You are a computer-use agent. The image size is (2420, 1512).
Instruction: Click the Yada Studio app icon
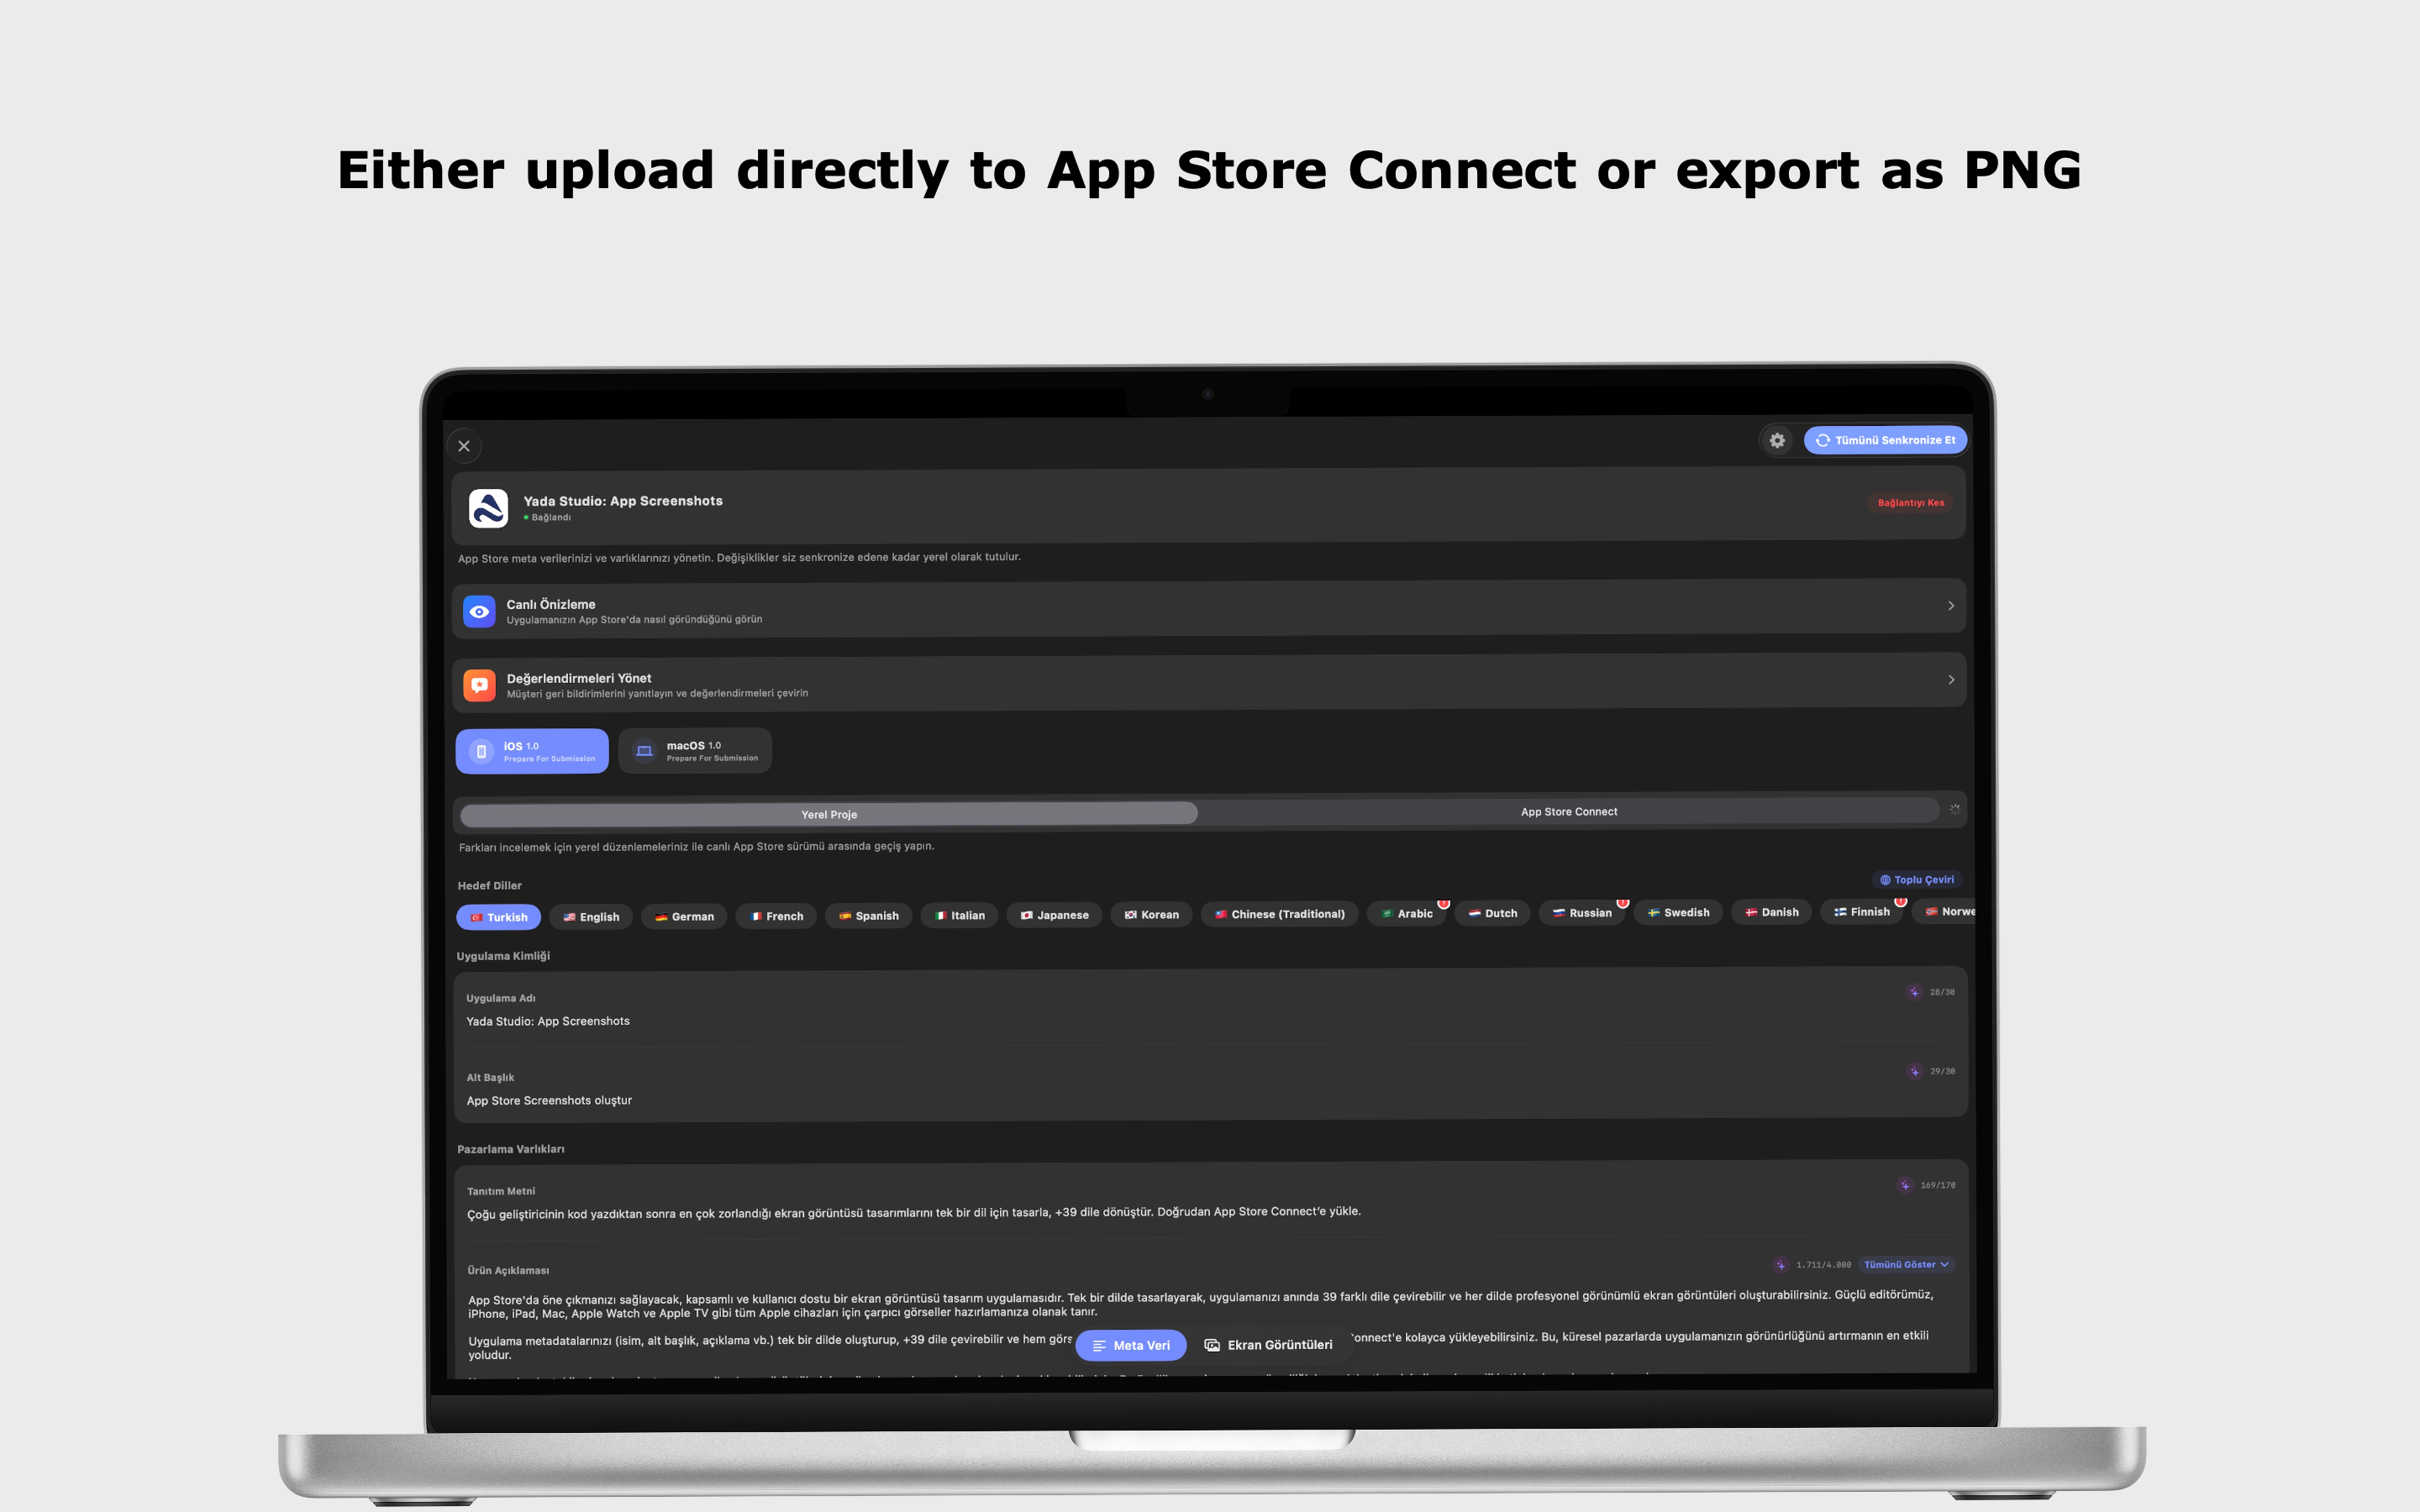[488, 508]
